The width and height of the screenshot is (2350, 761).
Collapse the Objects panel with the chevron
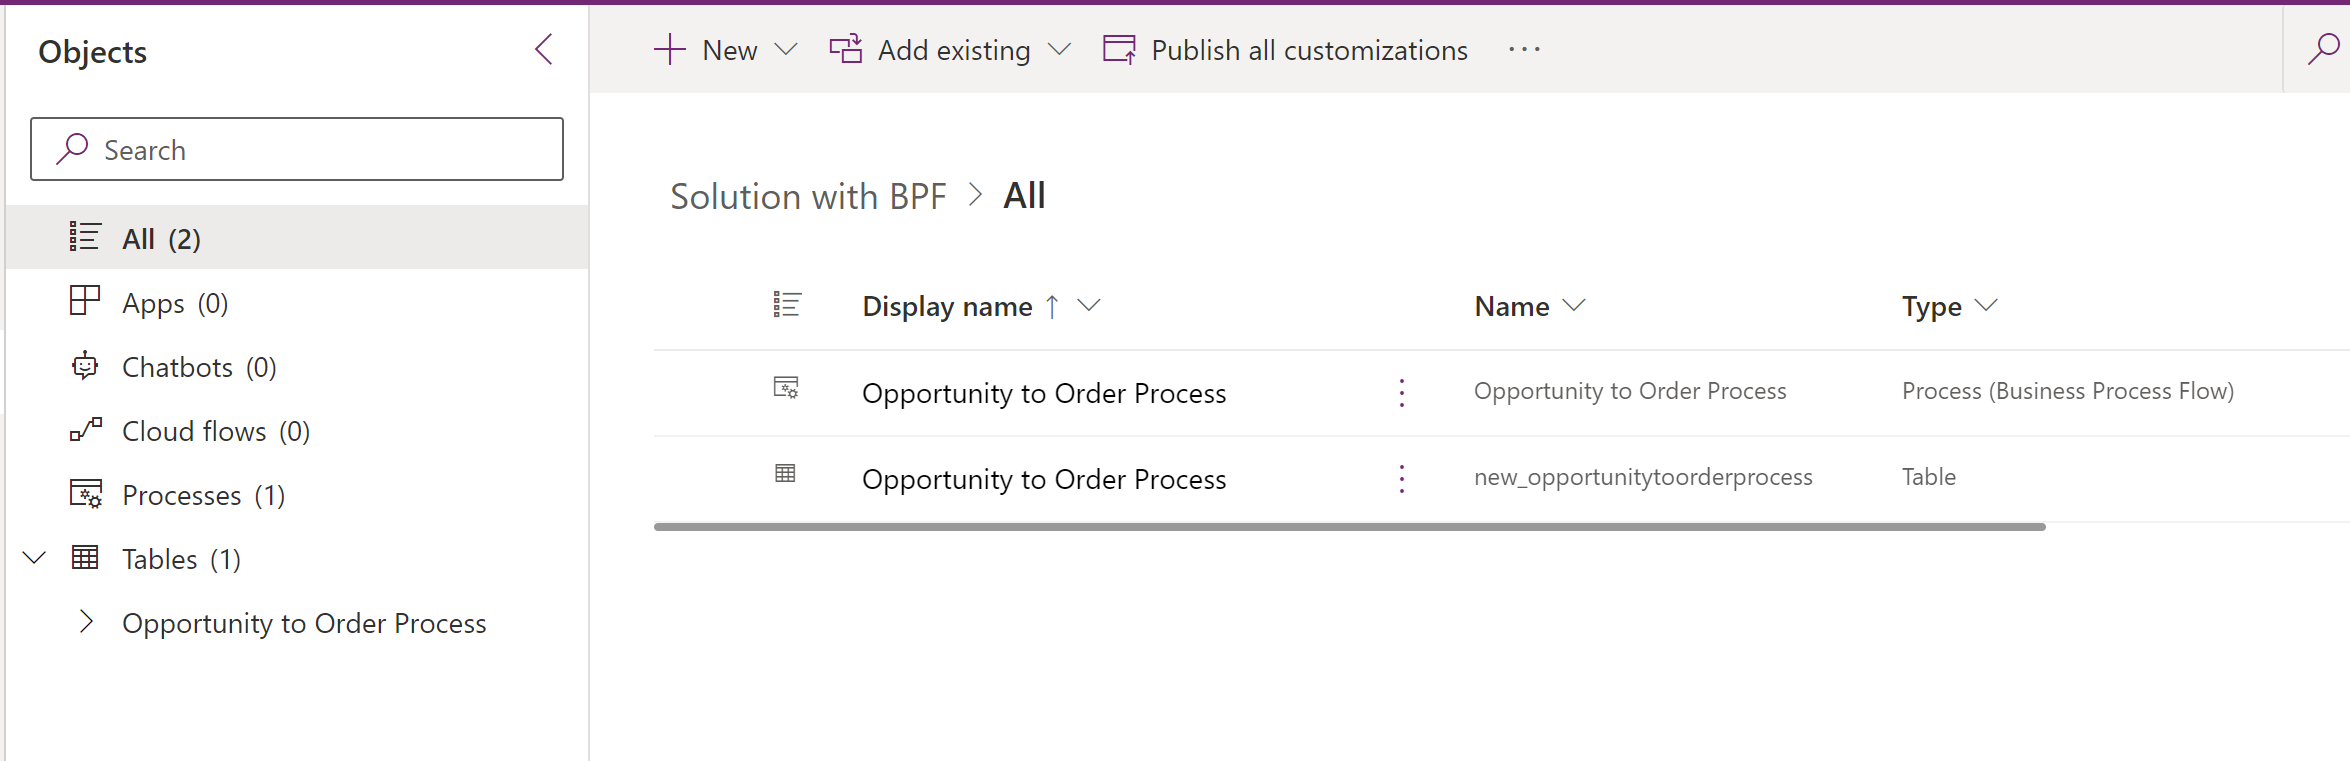point(544,48)
